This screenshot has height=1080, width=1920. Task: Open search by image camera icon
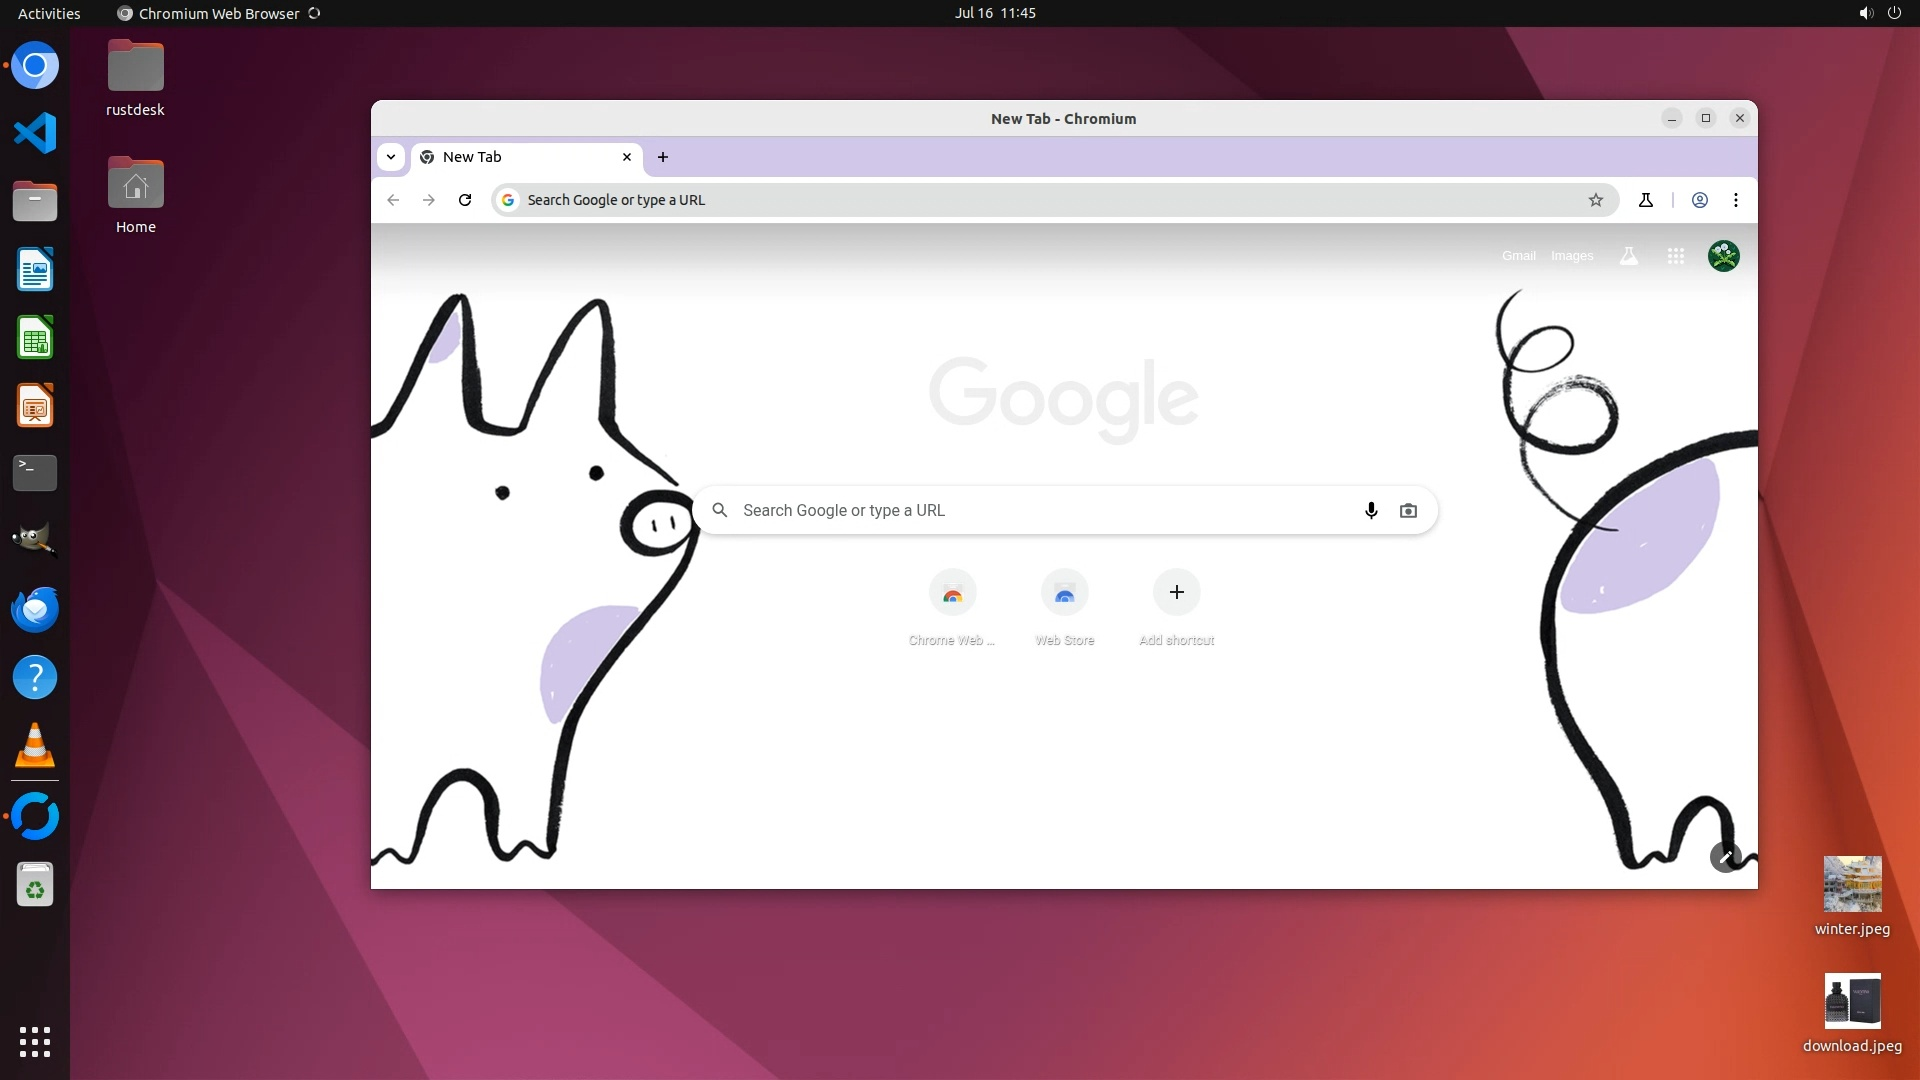pos(1408,510)
